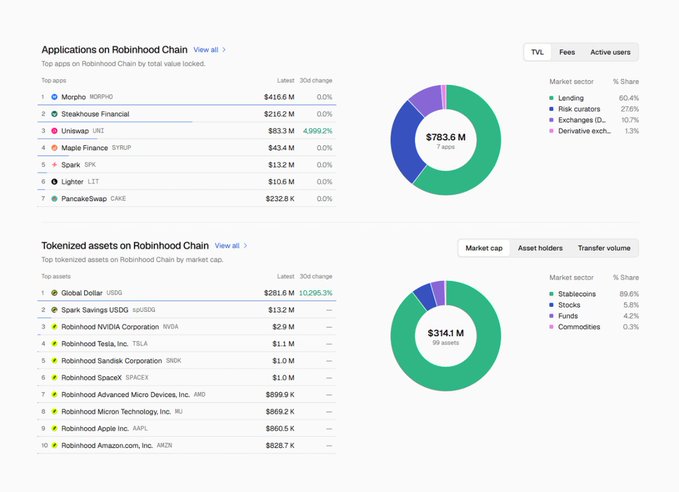Open the Steakhouse Financial app name
Screen dimensions: 679x492
(95, 114)
